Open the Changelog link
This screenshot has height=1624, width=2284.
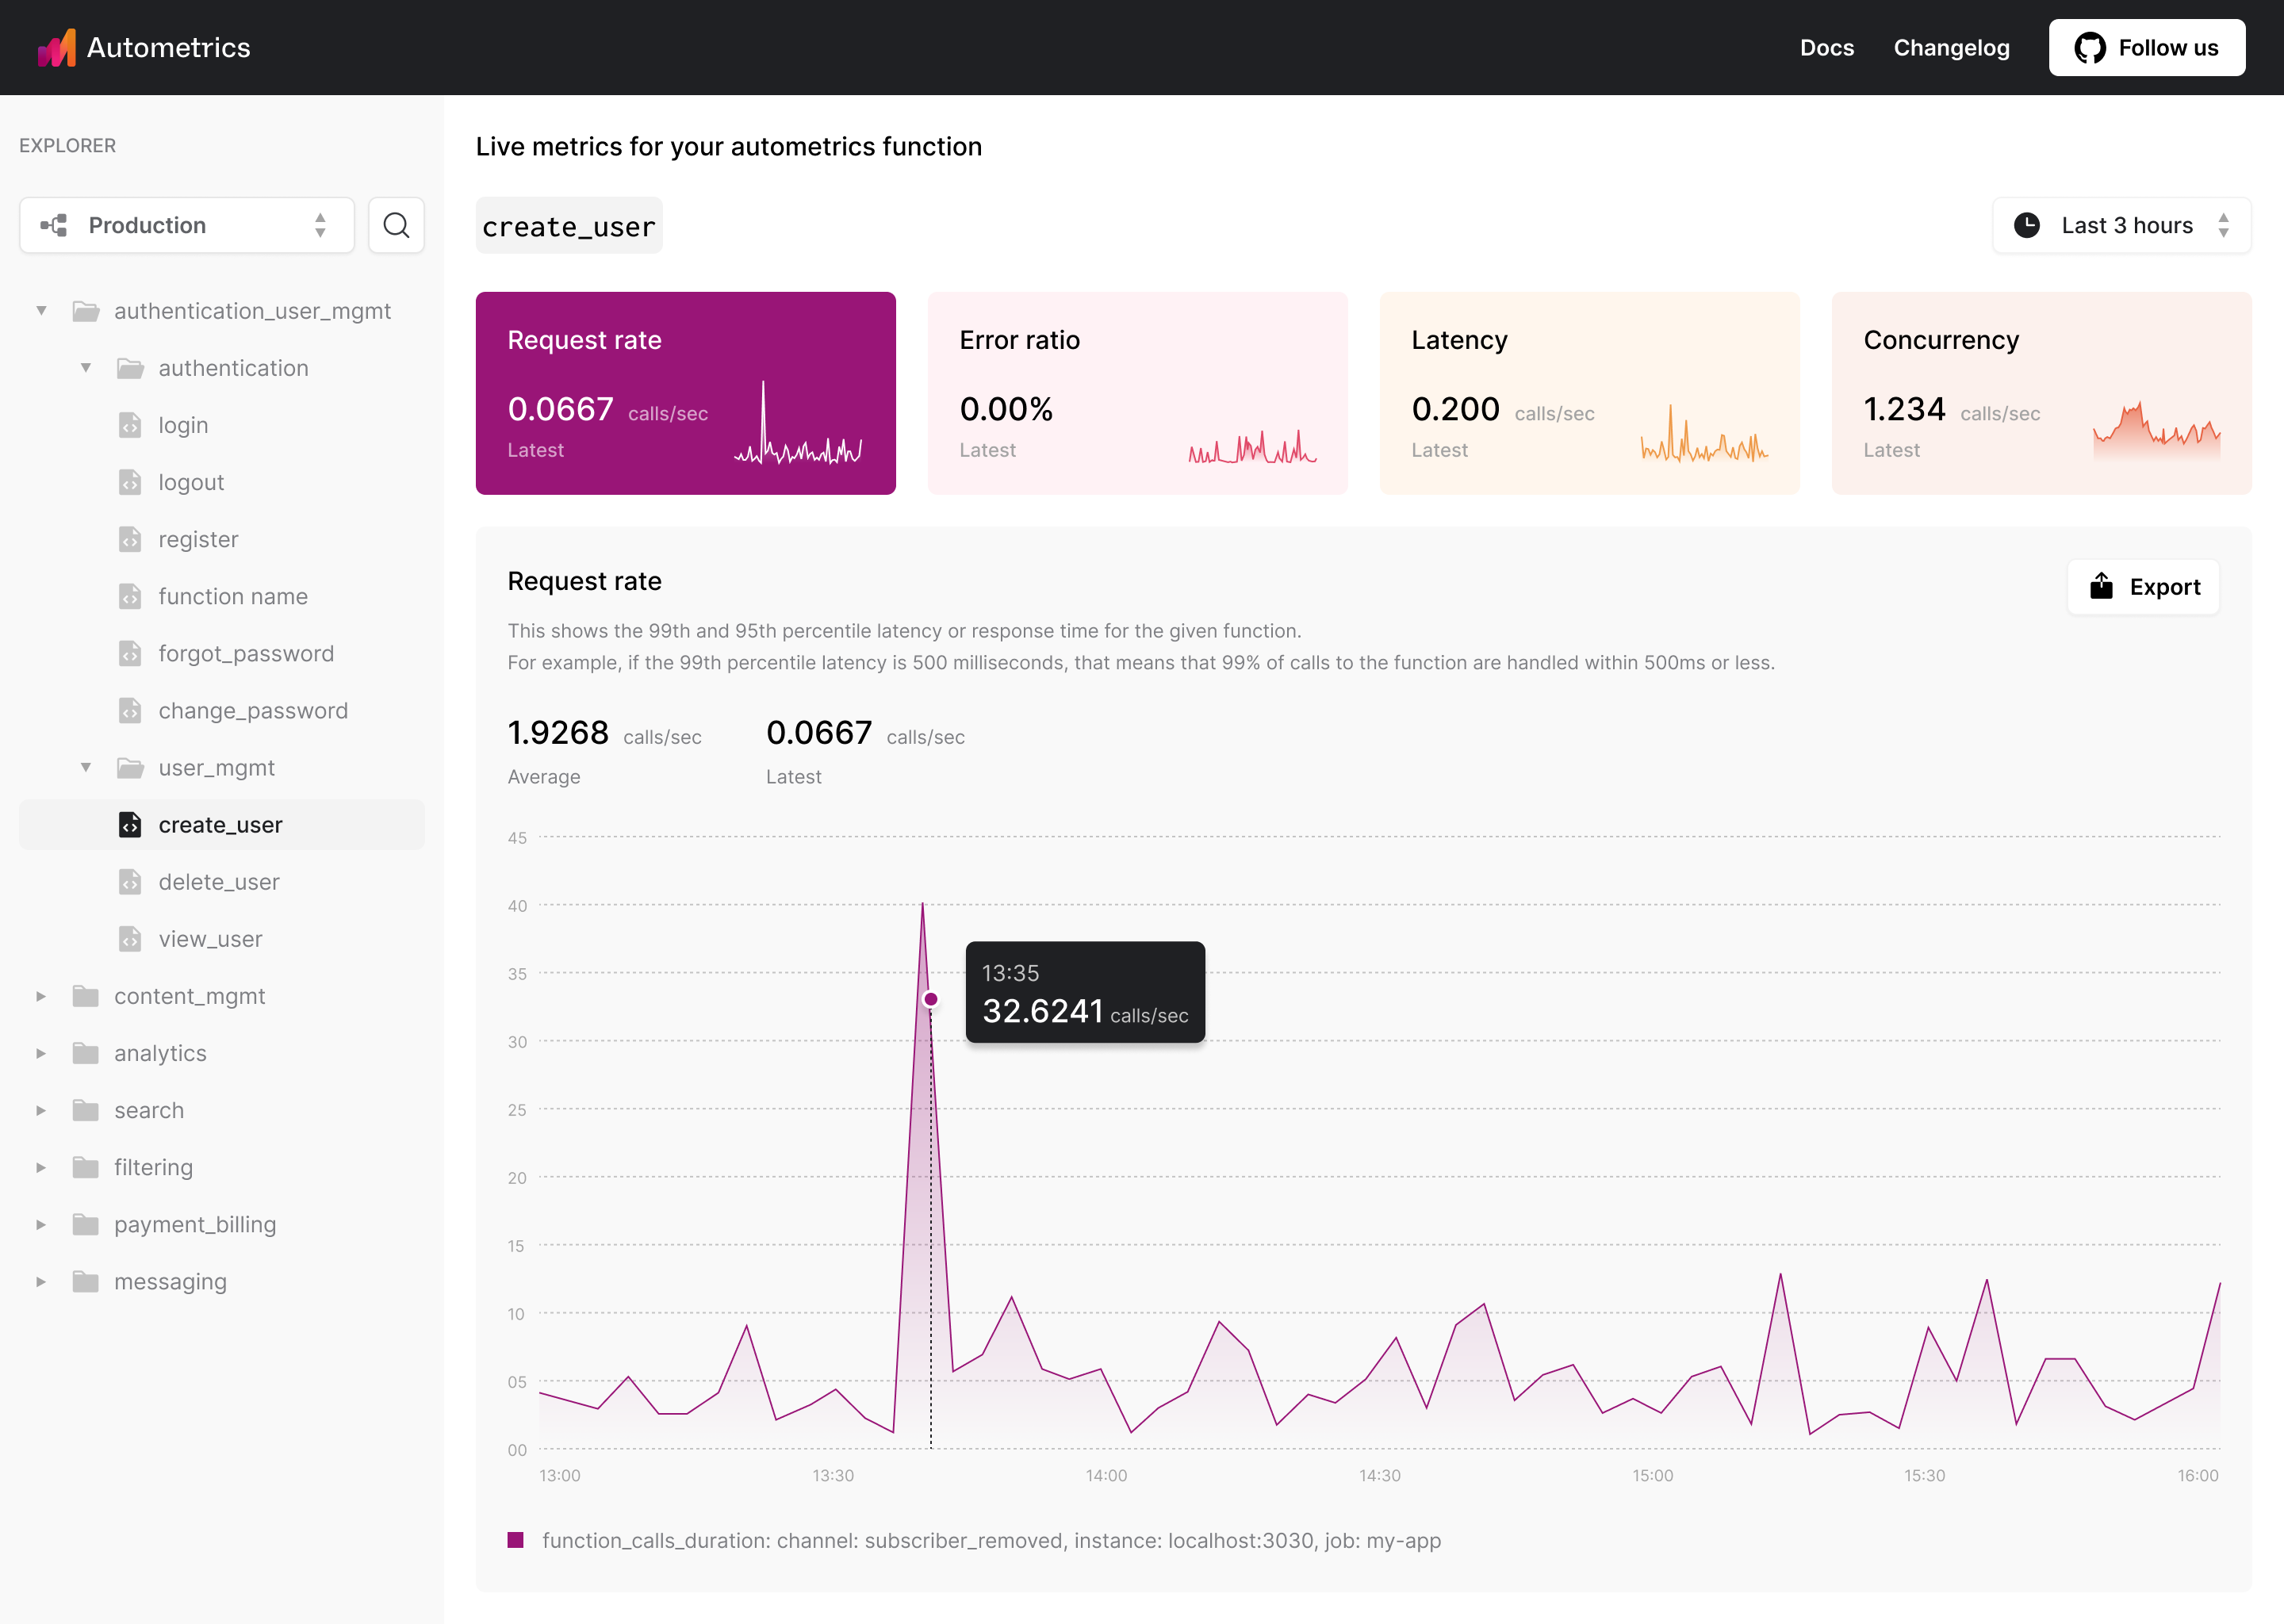pos(1951,47)
